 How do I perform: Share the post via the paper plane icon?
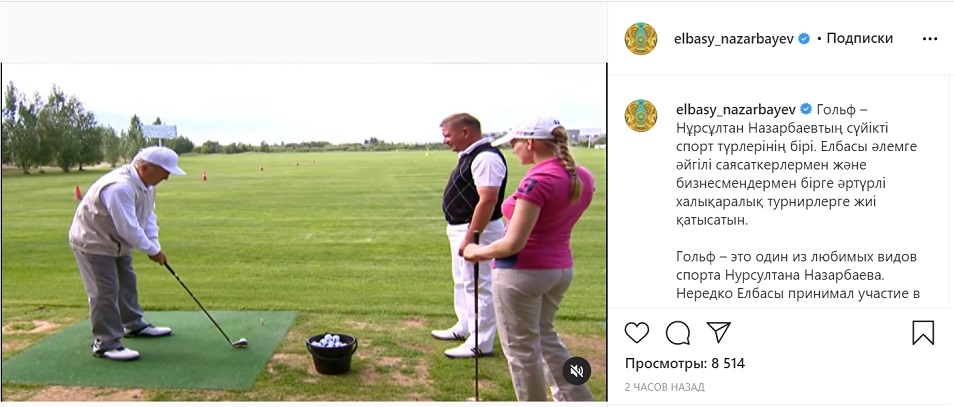coord(719,332)
